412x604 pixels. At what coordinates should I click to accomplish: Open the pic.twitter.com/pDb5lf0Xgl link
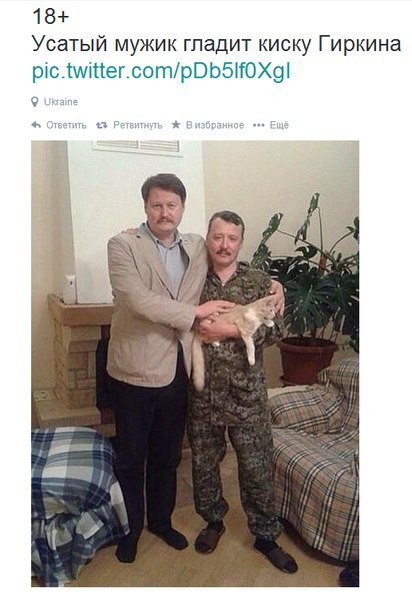[x=161, y=71]
